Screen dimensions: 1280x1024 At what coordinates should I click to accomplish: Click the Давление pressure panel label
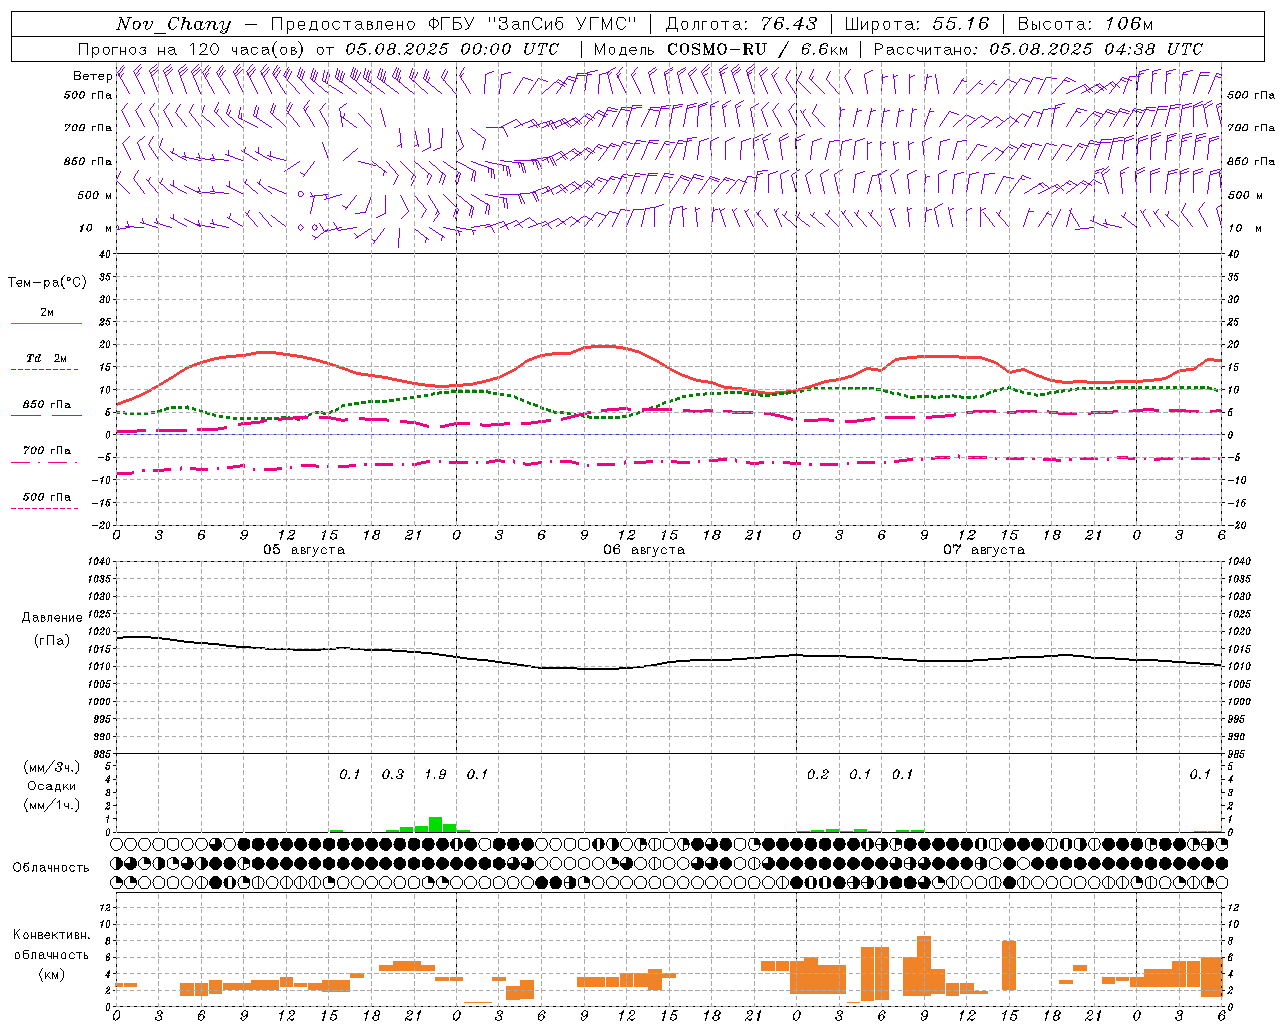(x=52, y=618)
